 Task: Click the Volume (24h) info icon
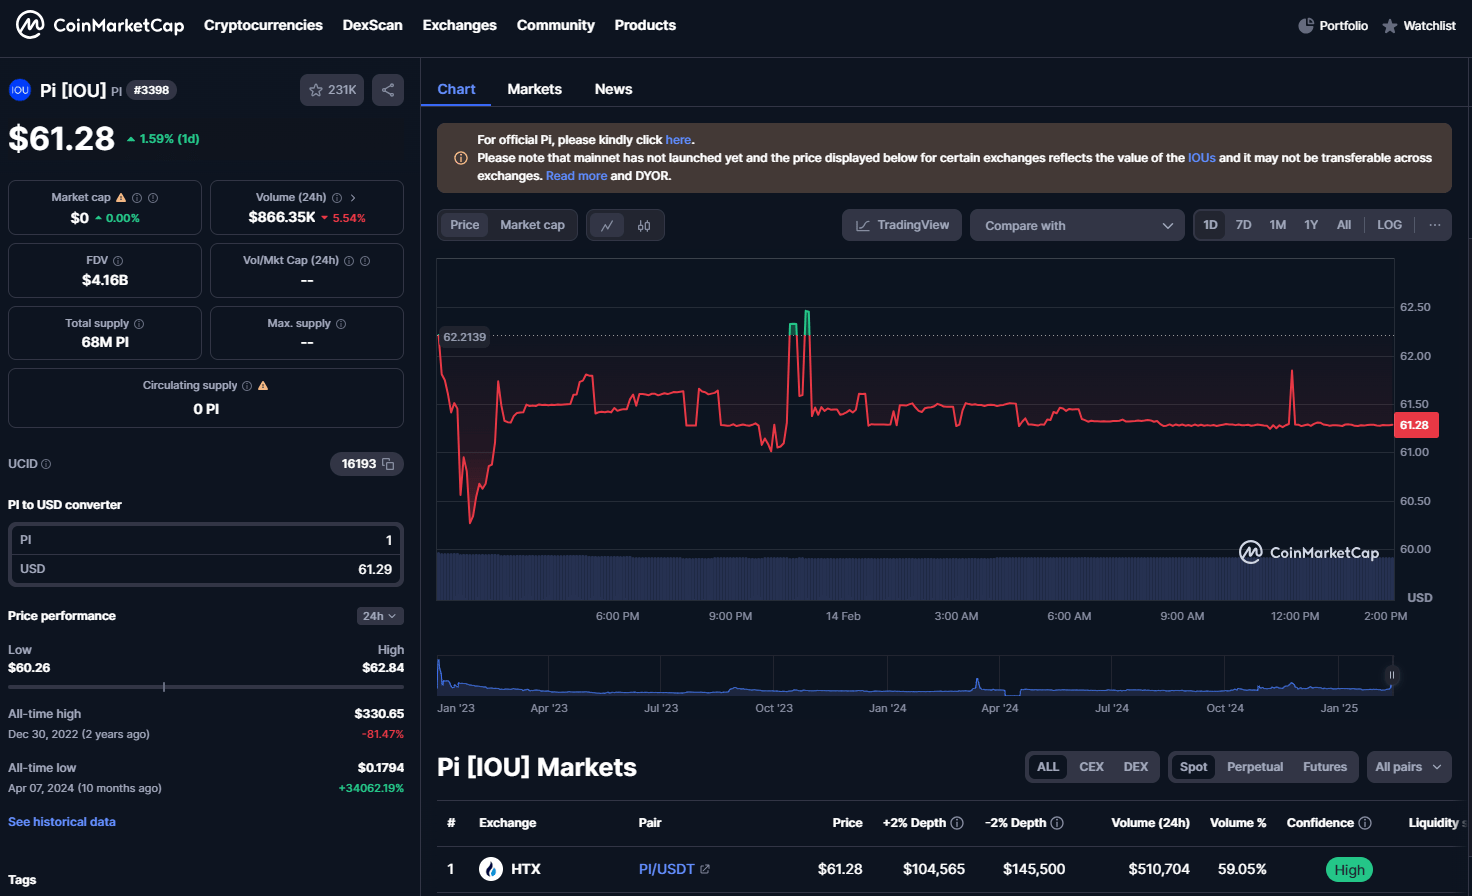[337, 198]
